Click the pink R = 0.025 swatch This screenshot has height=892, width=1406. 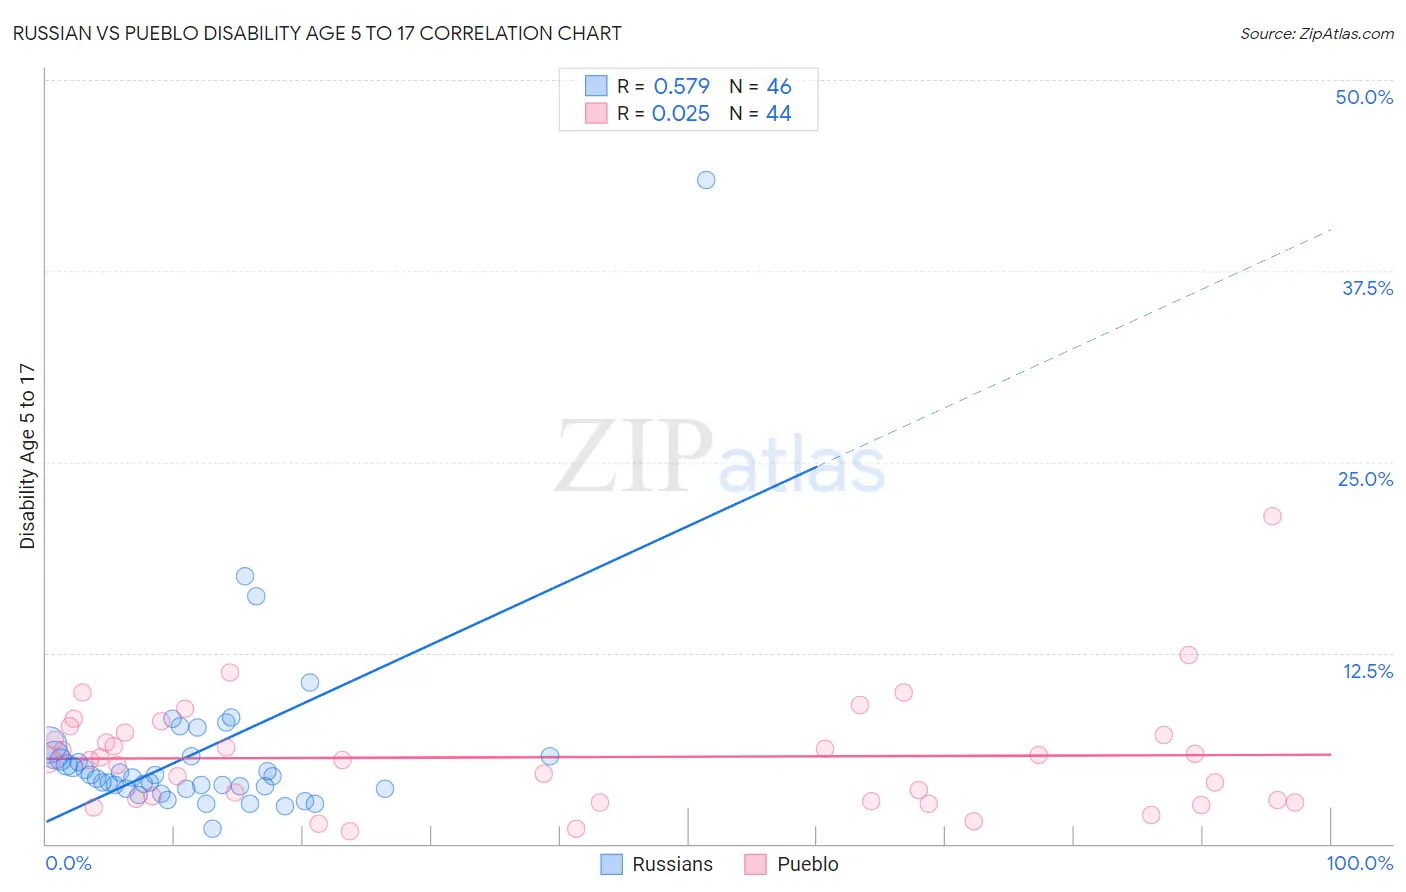[596, 113]
